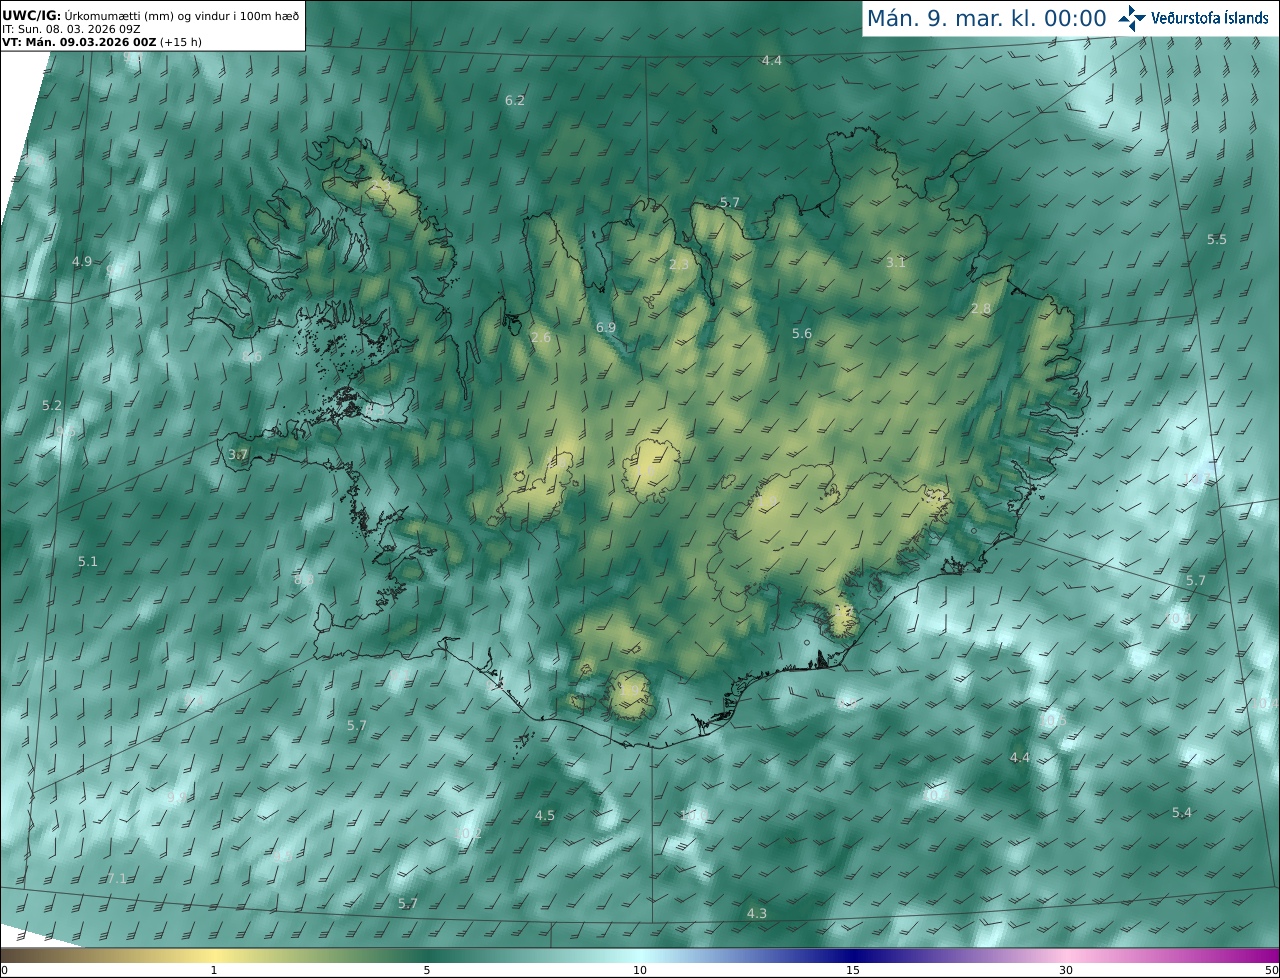Click the 4.9 value in the west

82,262
